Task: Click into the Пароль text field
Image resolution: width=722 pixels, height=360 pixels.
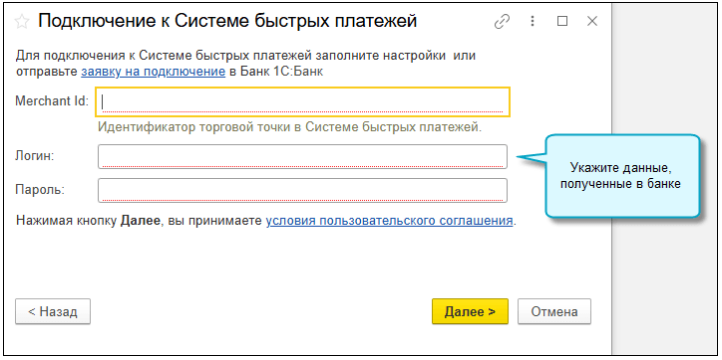Action: (x=303, y=190)
